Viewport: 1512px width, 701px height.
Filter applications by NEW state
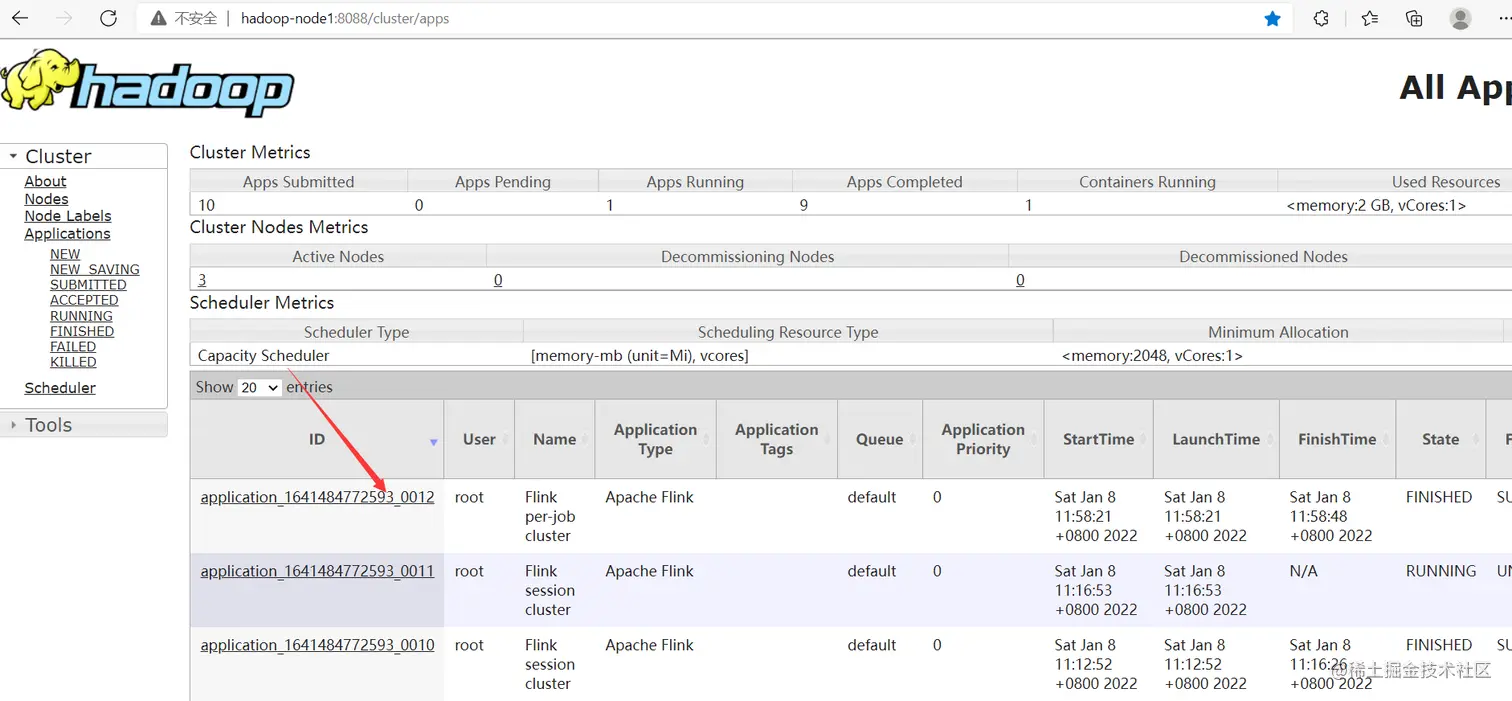click(65, 254)
